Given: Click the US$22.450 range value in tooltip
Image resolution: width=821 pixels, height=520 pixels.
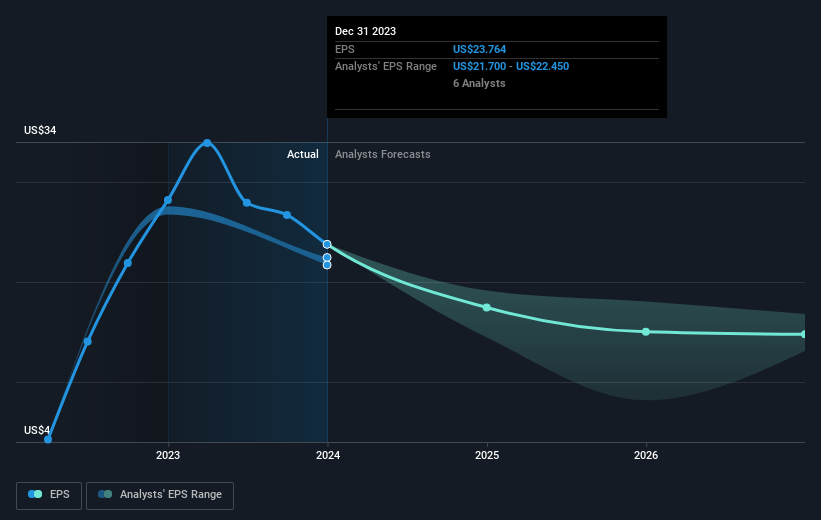Looking at the screenshot, I should coord(542,67).
